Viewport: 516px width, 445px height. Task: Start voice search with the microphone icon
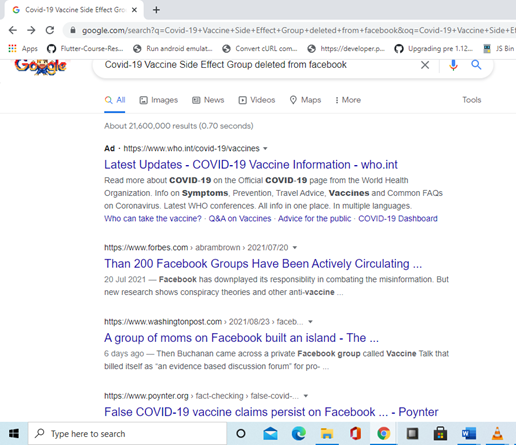coord(453,65)
